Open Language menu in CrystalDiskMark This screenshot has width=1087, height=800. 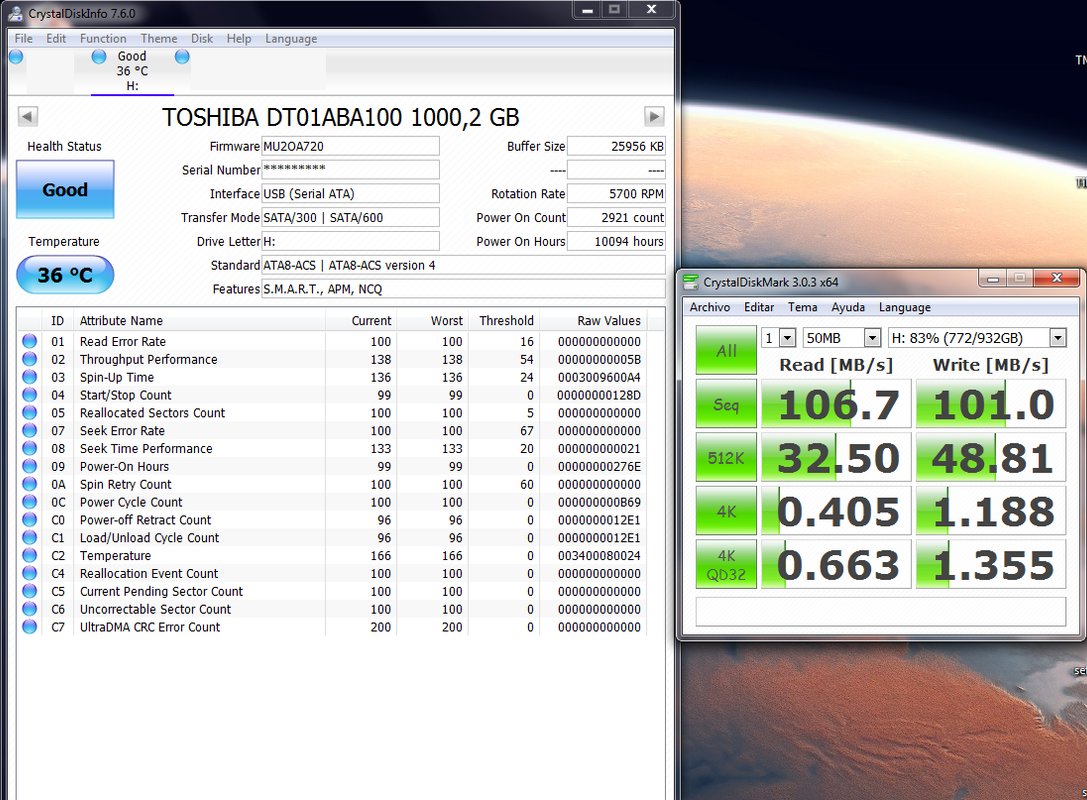click(905, 307)
